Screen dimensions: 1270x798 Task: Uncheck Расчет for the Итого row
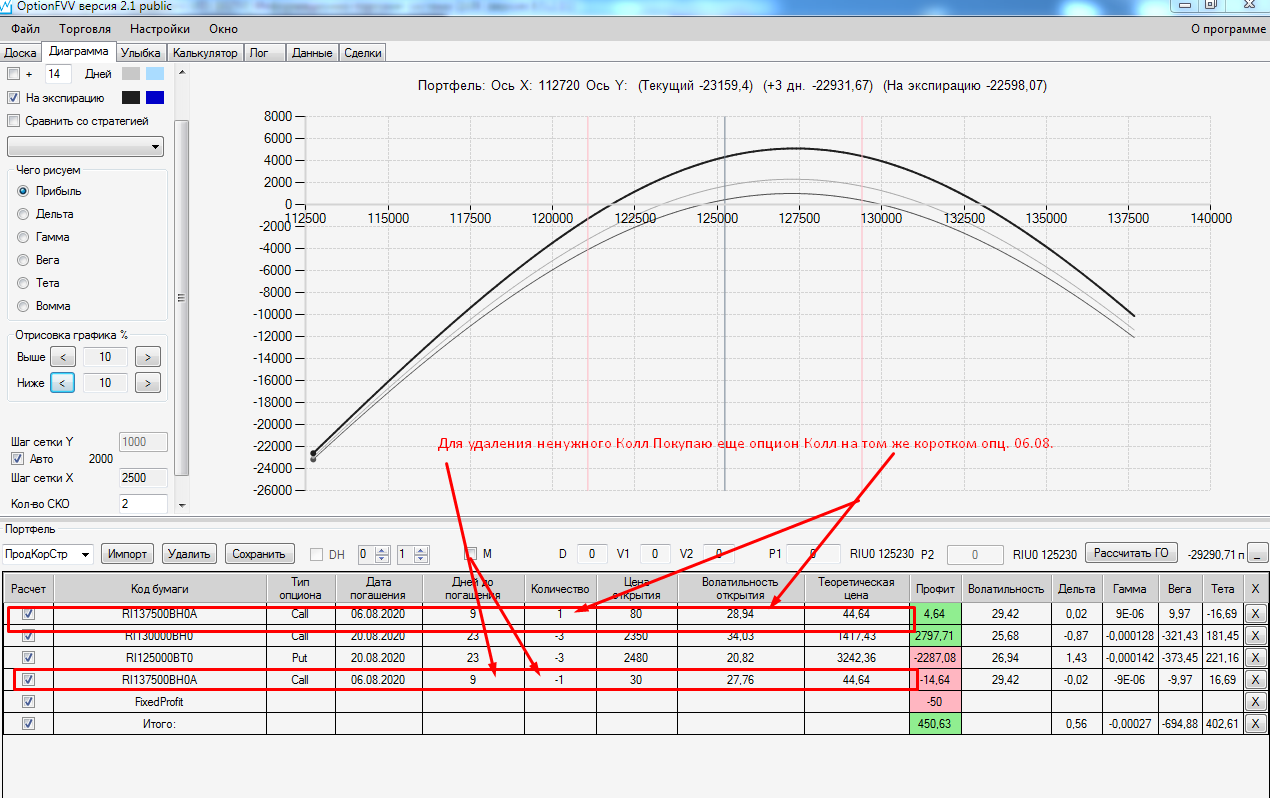(28, 724)
